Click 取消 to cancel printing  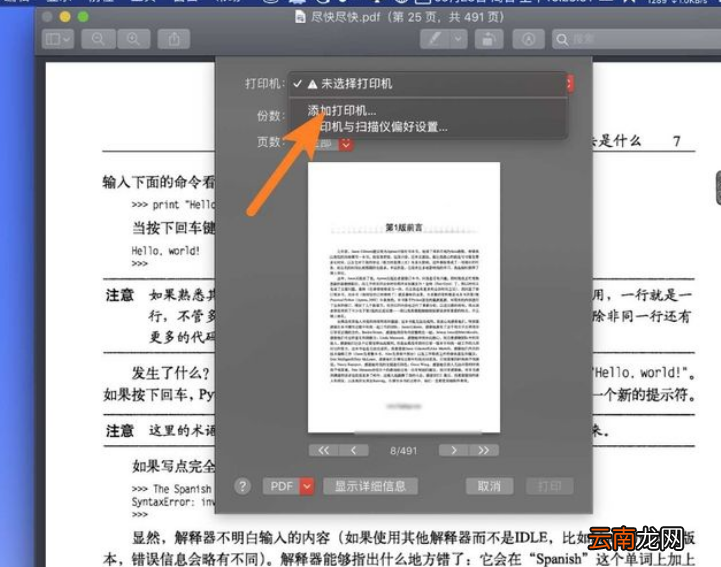pyautogui.click(x=489, y=486)
